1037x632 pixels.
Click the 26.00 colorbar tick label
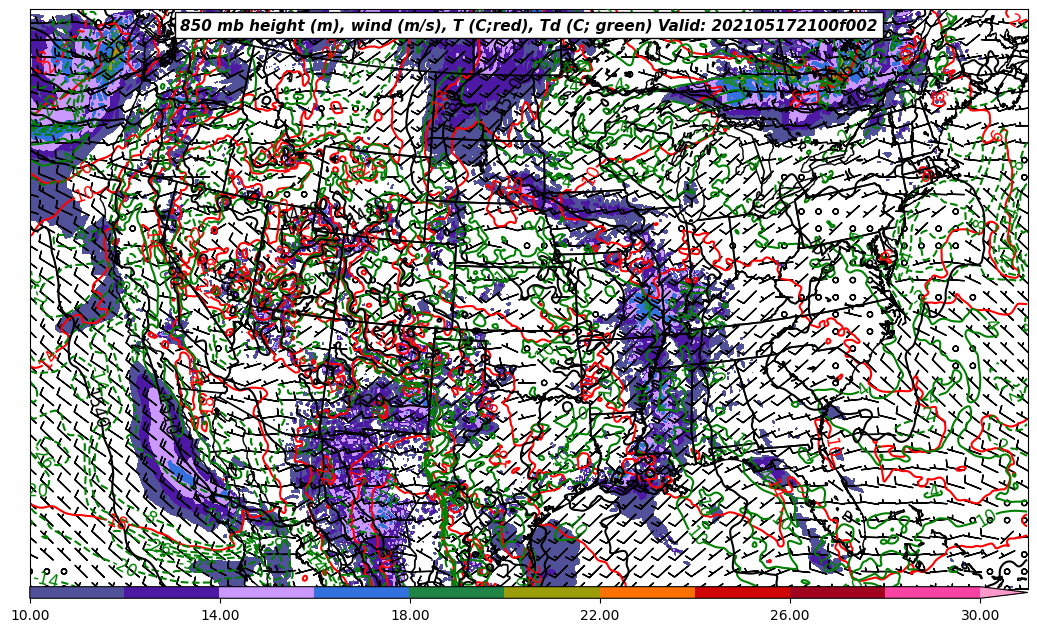pyautogui.click(x=790, y=616)
